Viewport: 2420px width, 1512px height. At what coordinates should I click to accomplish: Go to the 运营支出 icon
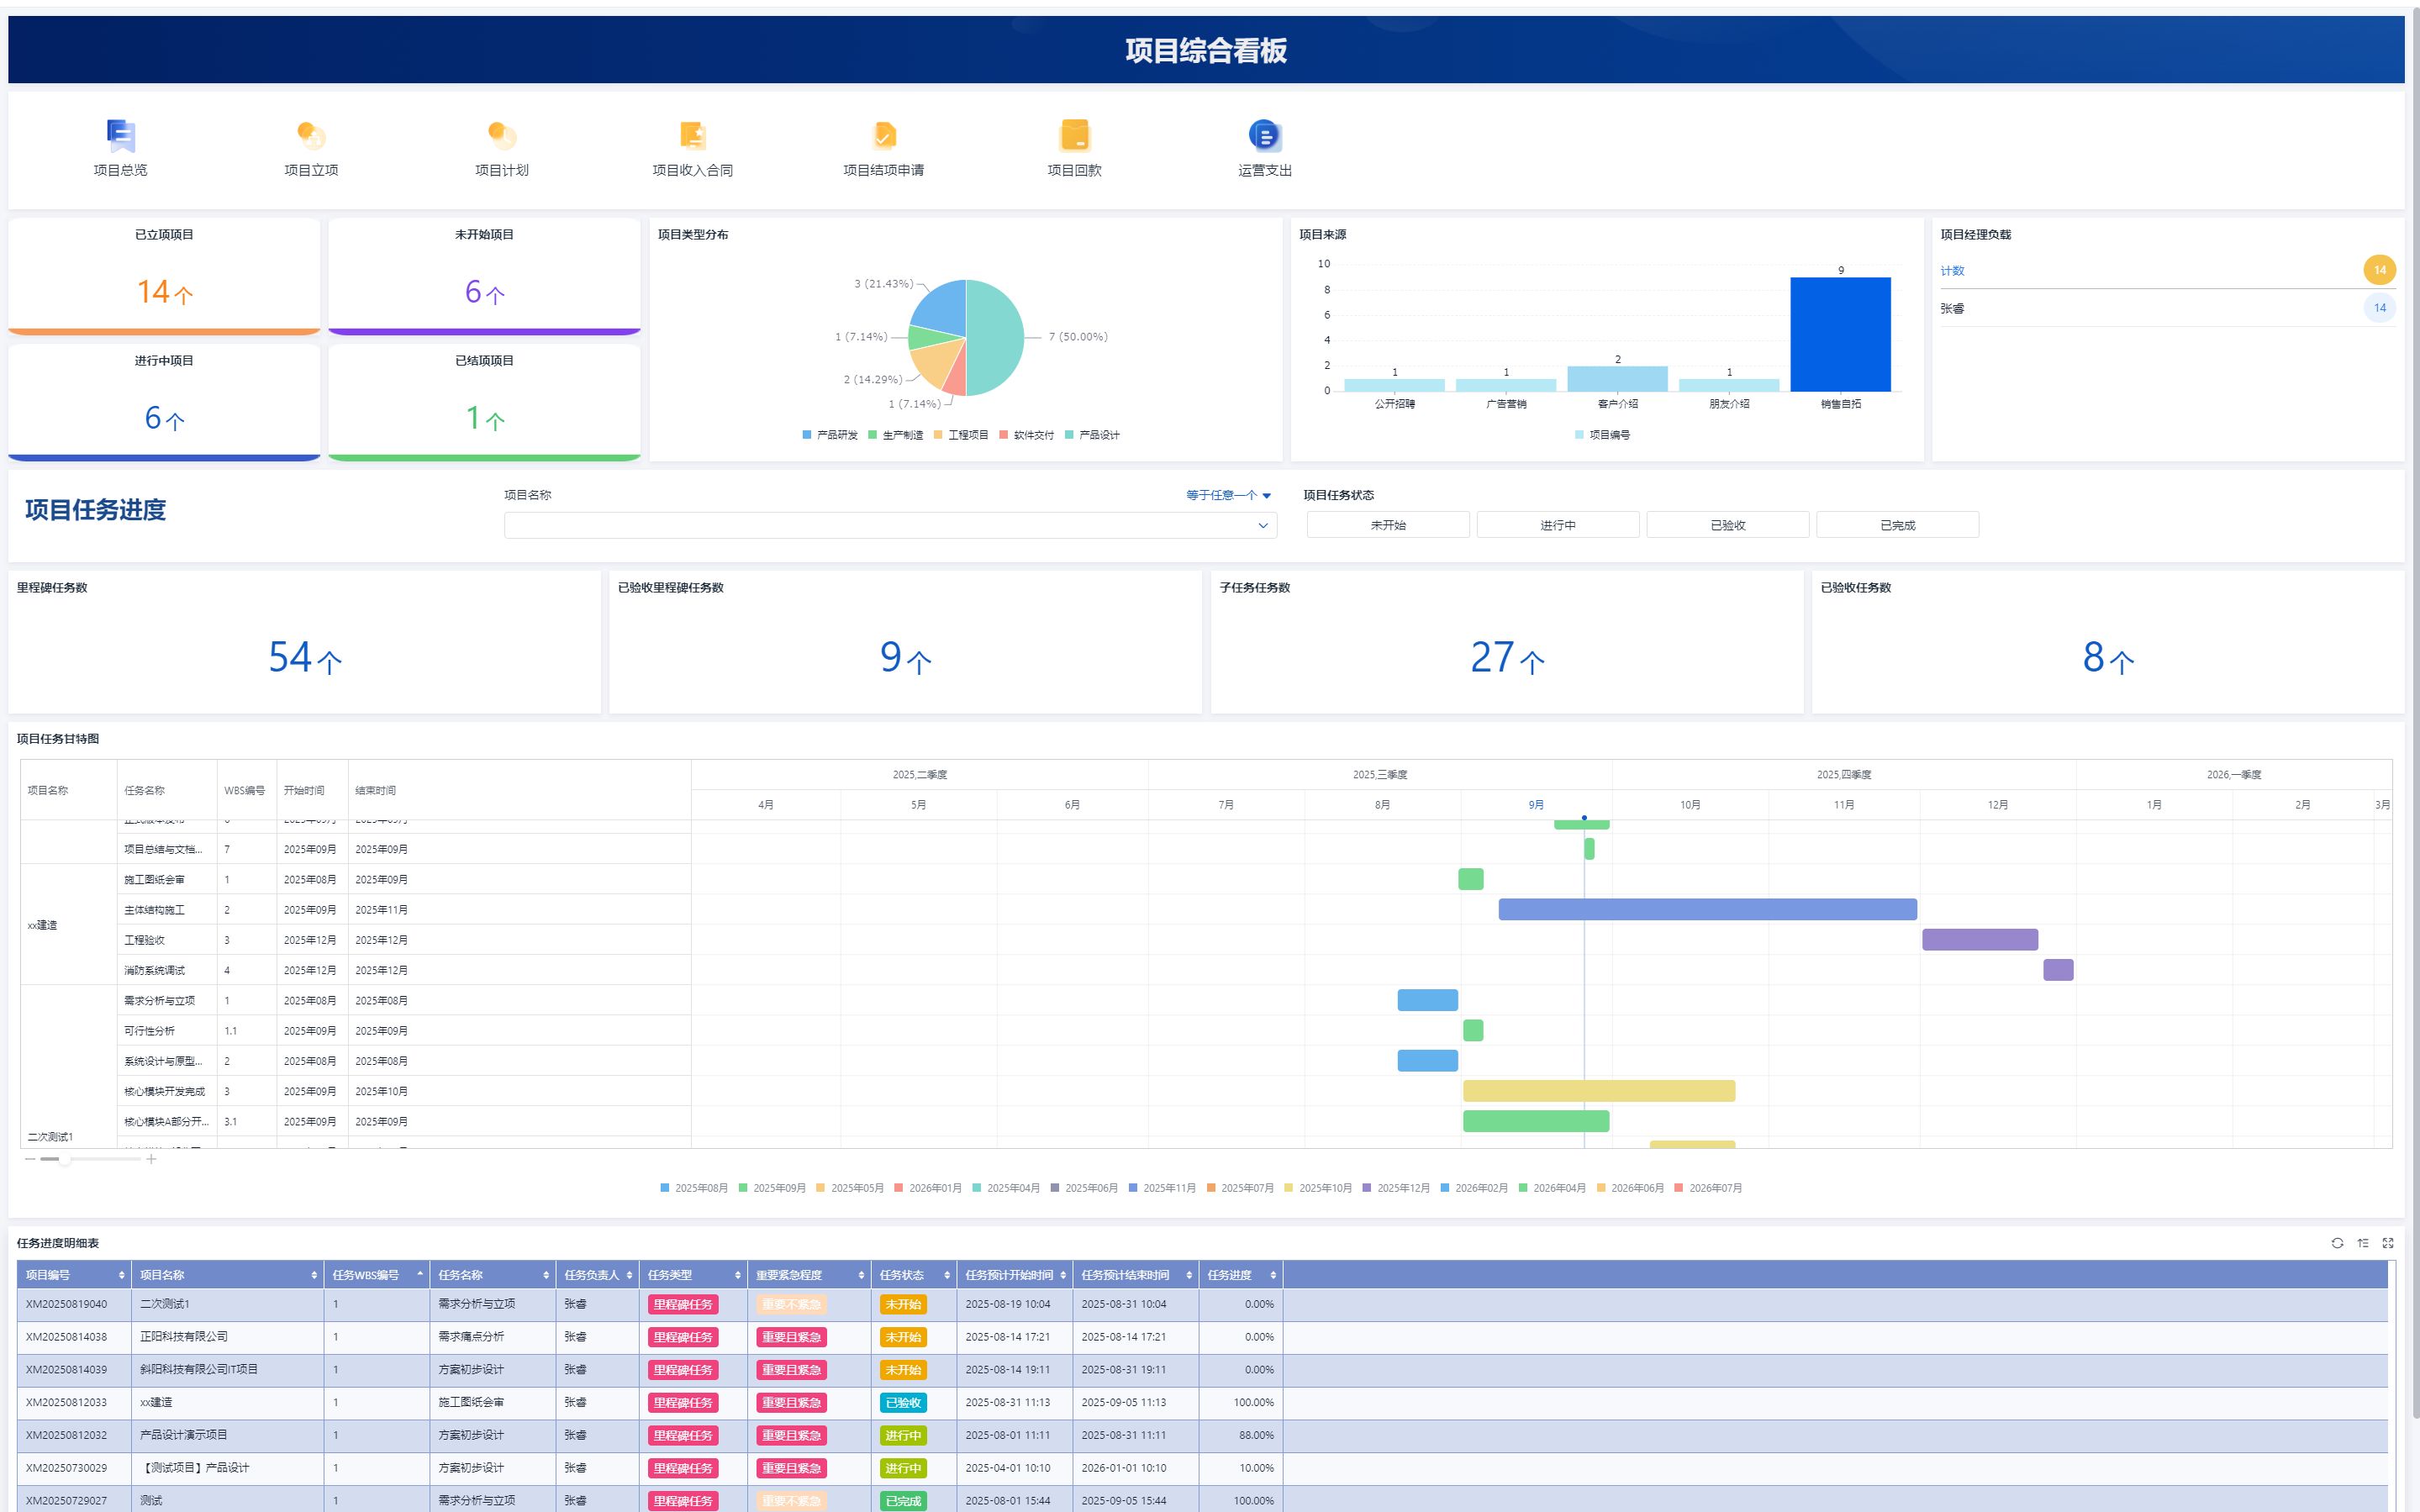pyautogui.click(x=1264, y=136)
